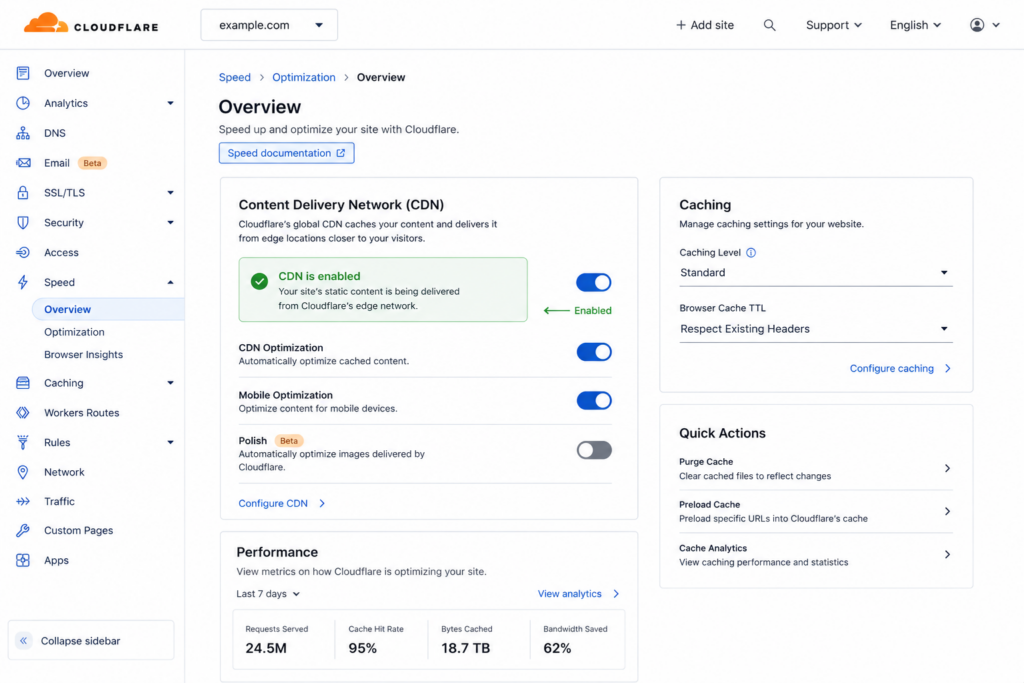This screenshot has height=683, width=1024.
Task: Disable the Mobile Optimization toggle
Action: (594, 400)
